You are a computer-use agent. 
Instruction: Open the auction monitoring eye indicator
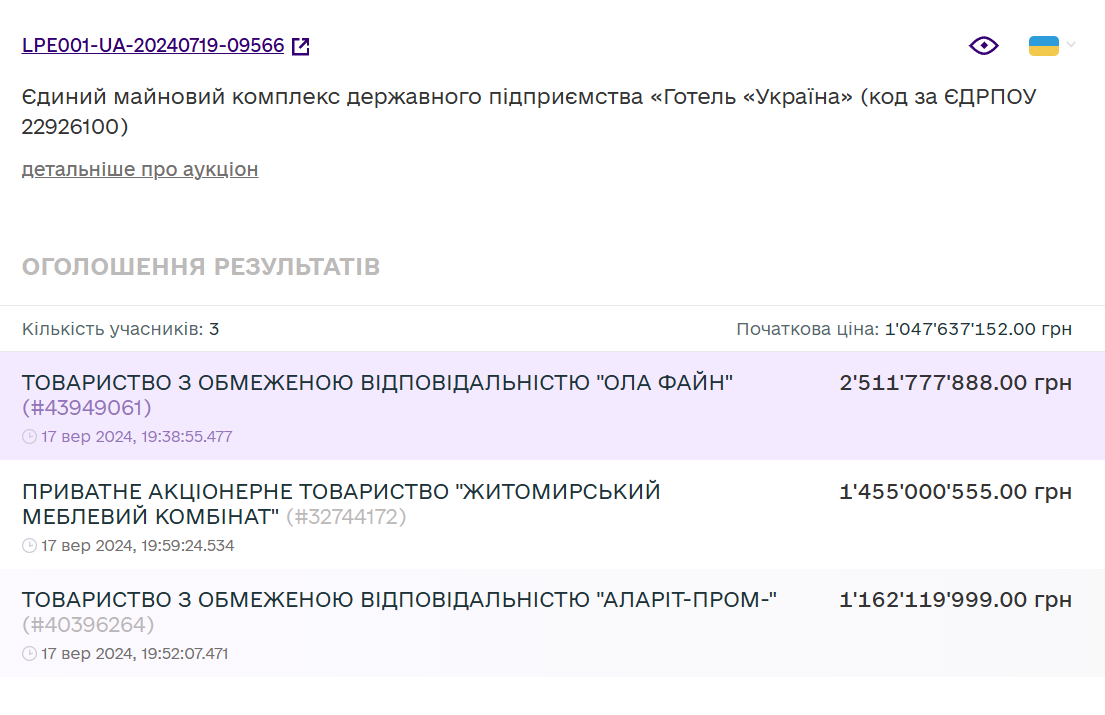pos(984,45)
